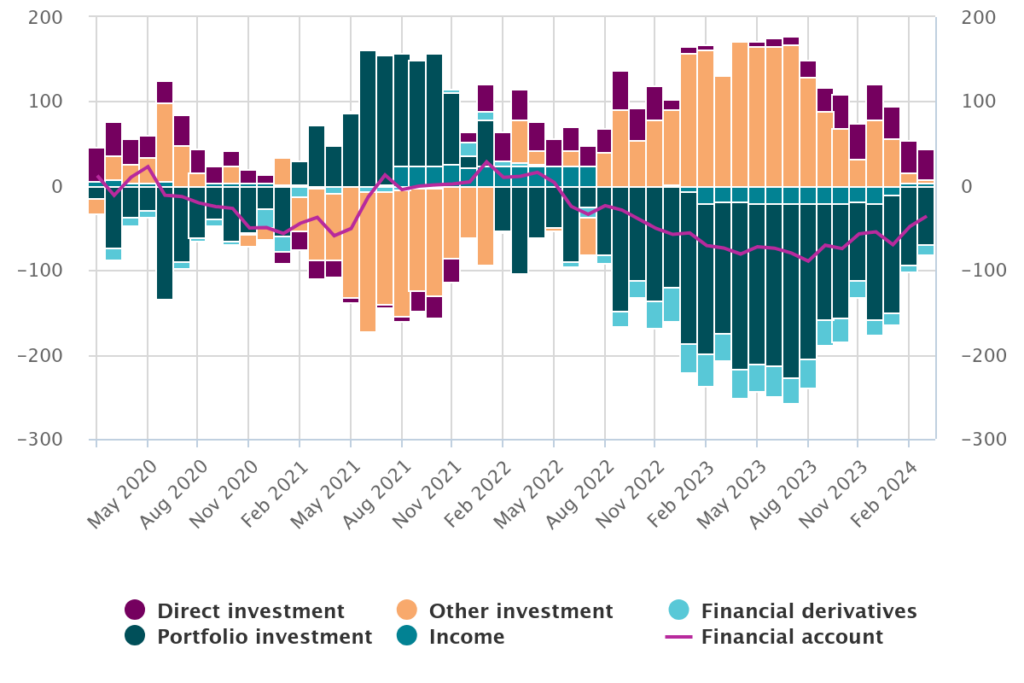The height and width of the screenshot is (683, 1024).
Task: Click the Feb 2024 x-axis label
Action: pyautogui.click(x=886, y=487)
